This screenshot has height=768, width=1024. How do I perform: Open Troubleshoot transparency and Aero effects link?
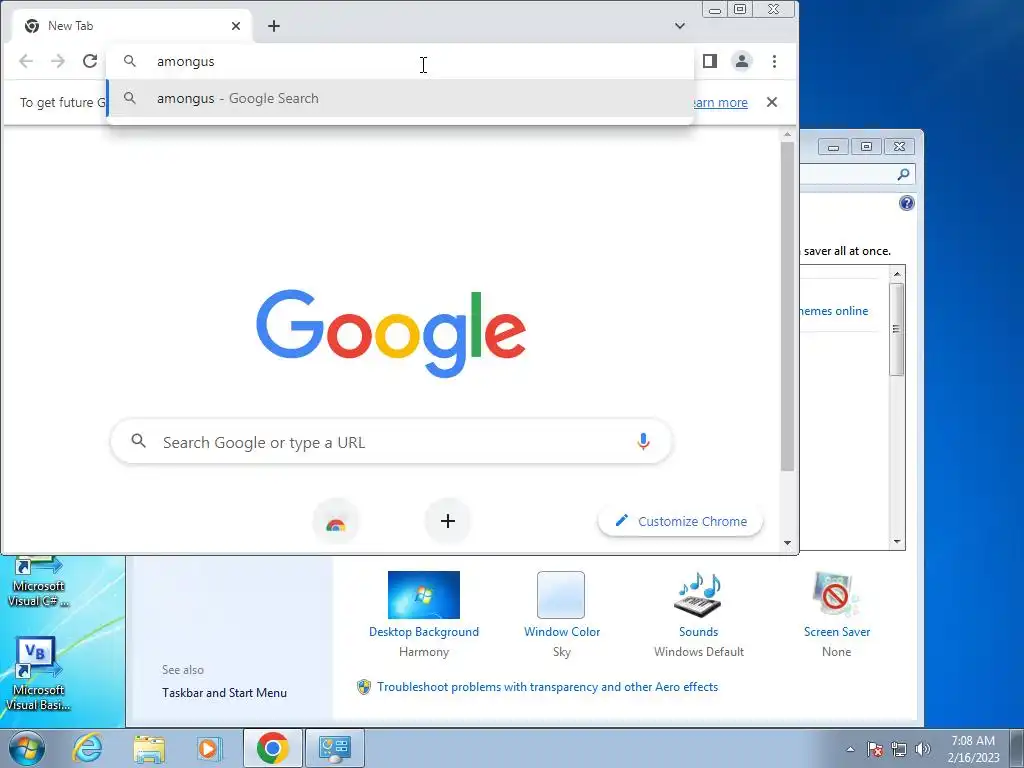[x=547, y=687]
